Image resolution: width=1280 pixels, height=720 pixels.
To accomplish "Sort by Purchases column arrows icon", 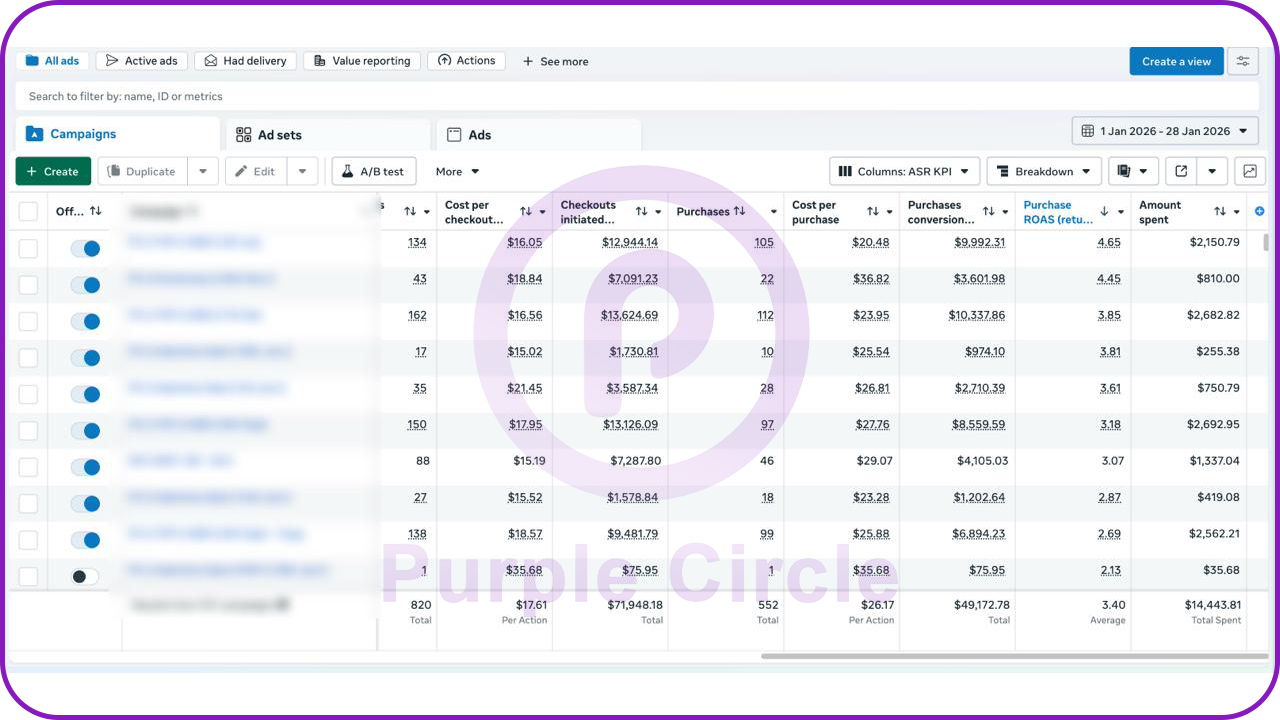I will click(x=740, y=211).
